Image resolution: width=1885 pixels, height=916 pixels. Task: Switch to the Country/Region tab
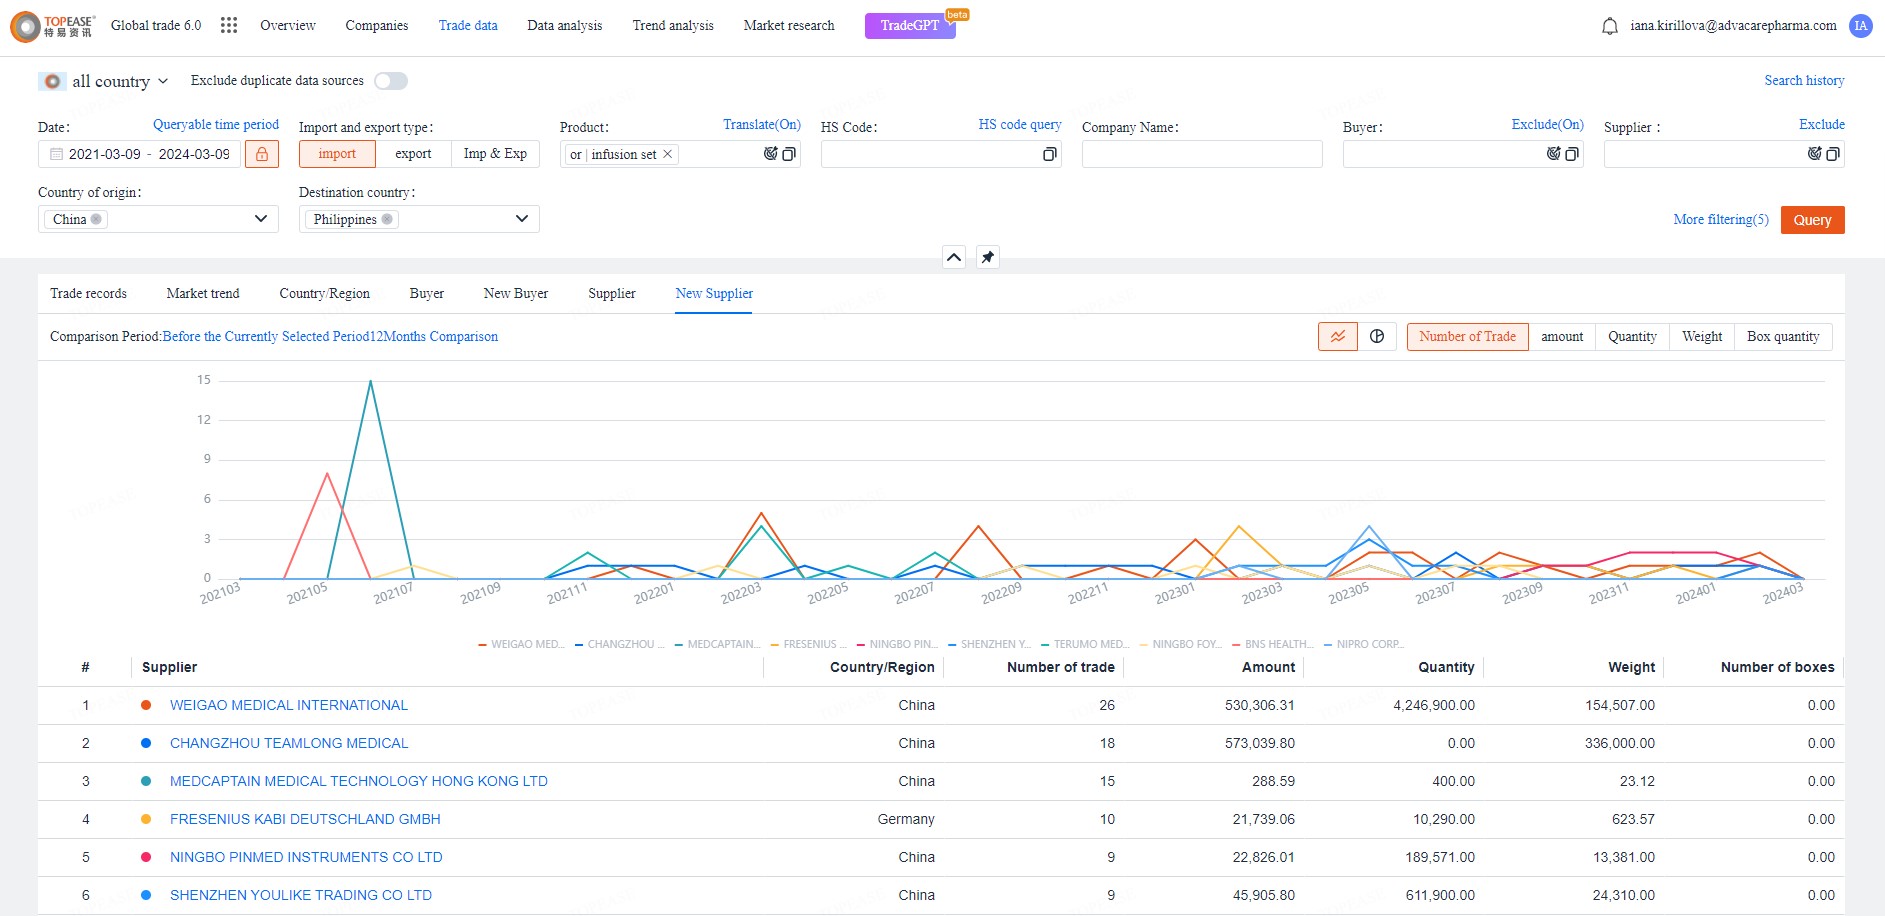324,294
